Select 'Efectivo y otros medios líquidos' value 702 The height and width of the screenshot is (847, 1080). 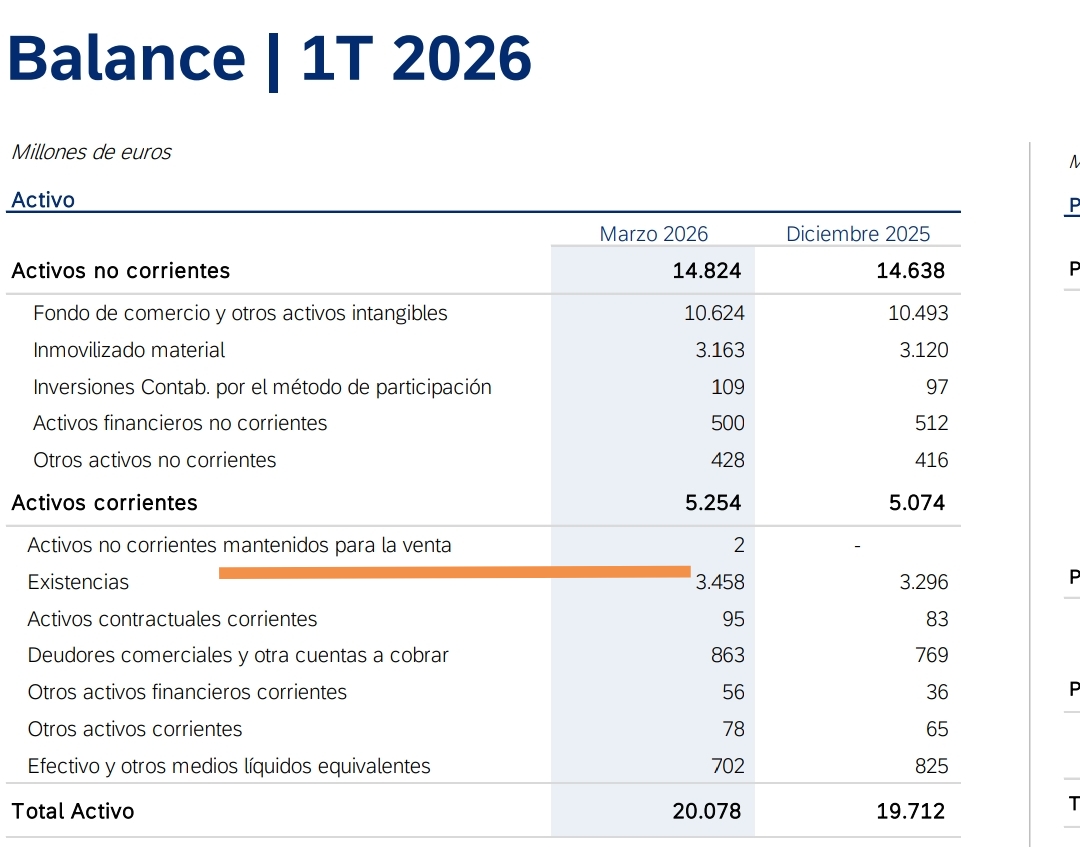tap(727, 766)
